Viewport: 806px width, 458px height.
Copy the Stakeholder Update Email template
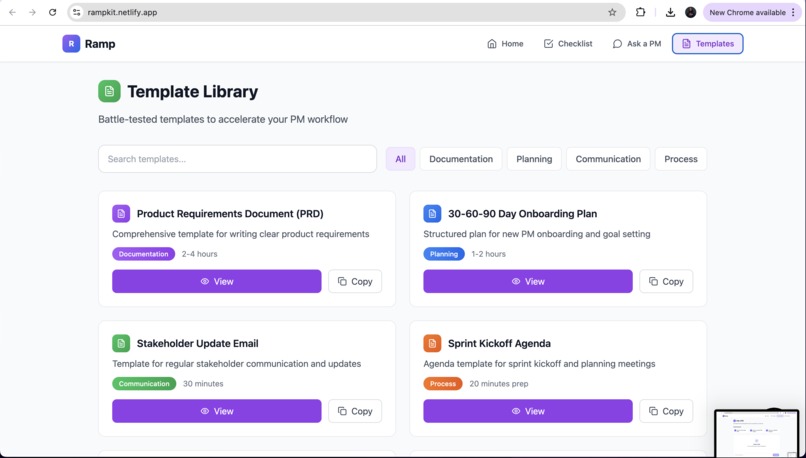pyautogui.click(x=355, y=411)
